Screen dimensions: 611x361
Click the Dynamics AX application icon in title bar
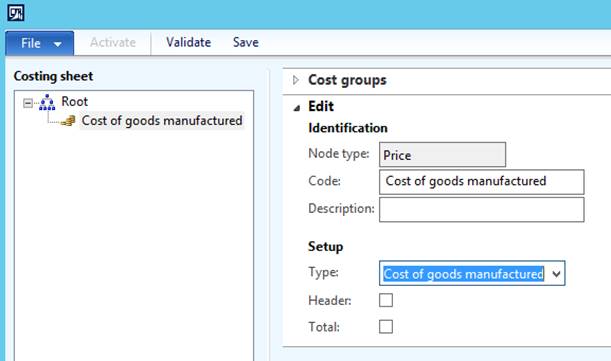tap(16, 13)
